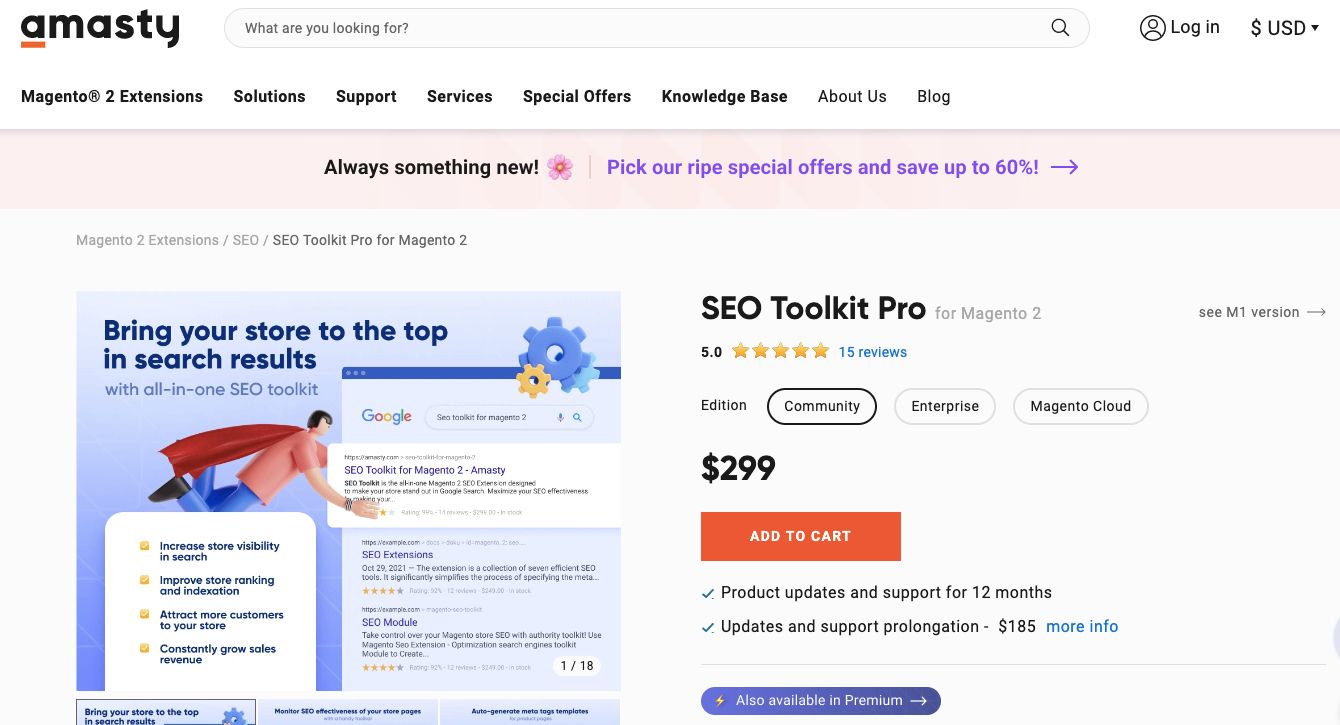This screenshot has width=1340, height=725.
Task: Click the first star in the product rating
Action: [740, 351]
